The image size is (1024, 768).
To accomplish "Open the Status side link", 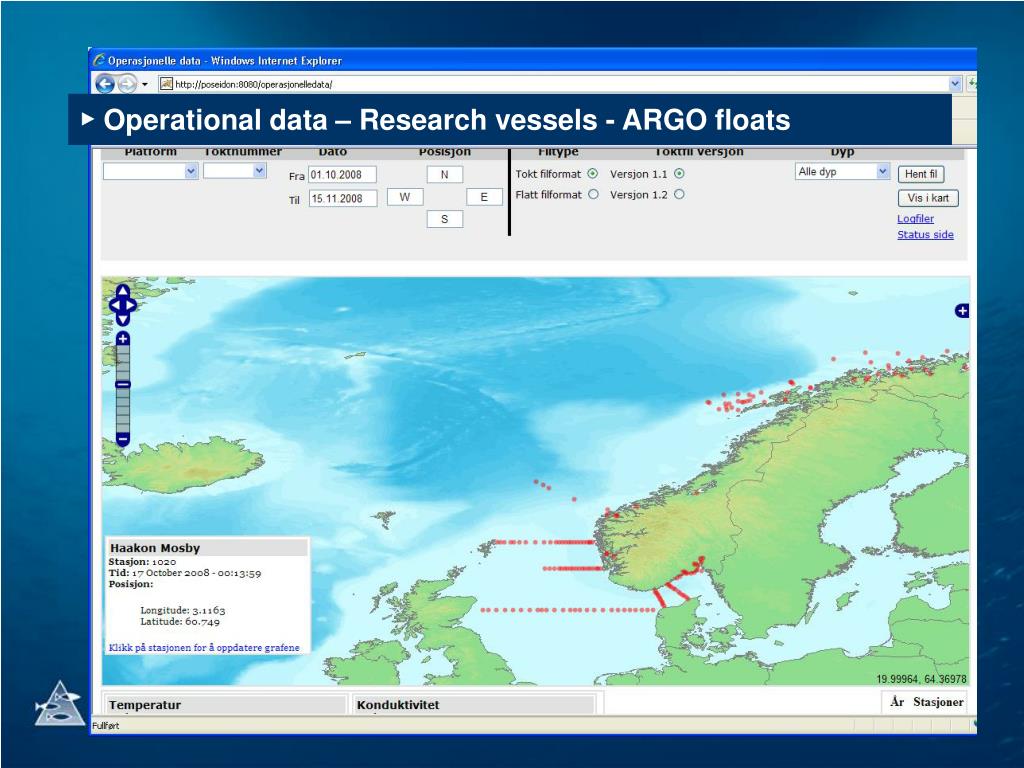I will [x=925, y=234].
